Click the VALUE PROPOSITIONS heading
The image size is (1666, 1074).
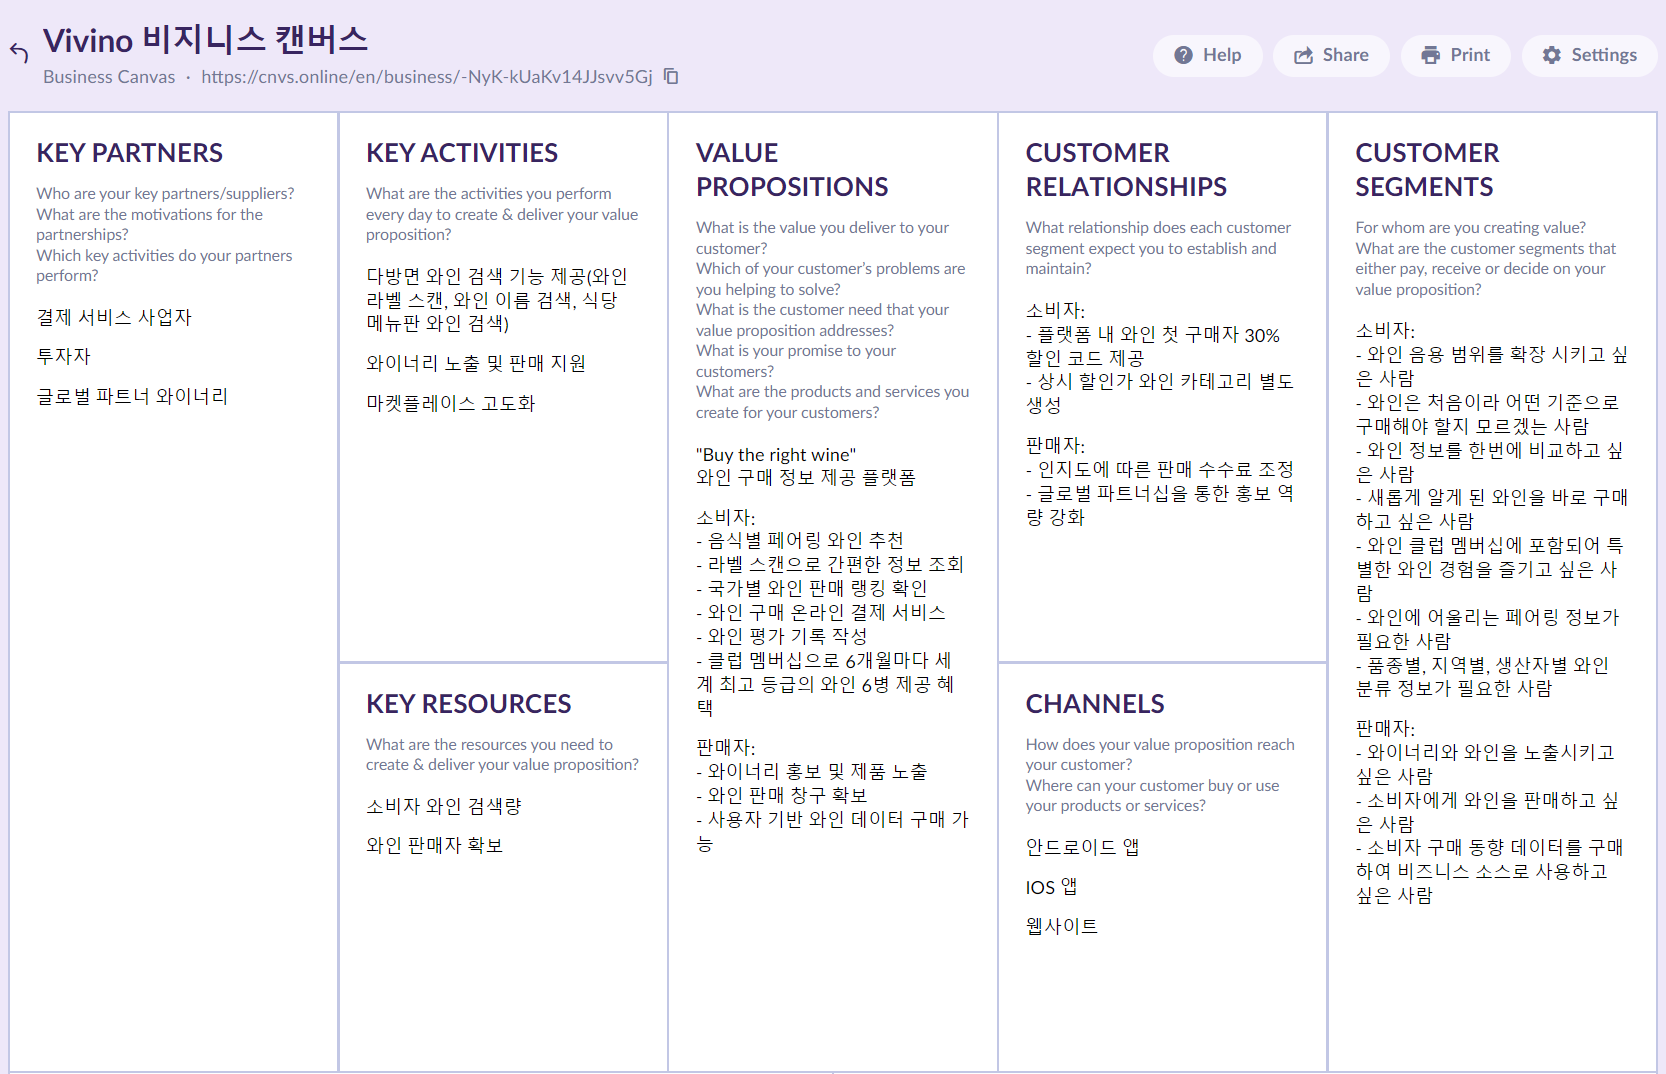click(x=792, y=170)
